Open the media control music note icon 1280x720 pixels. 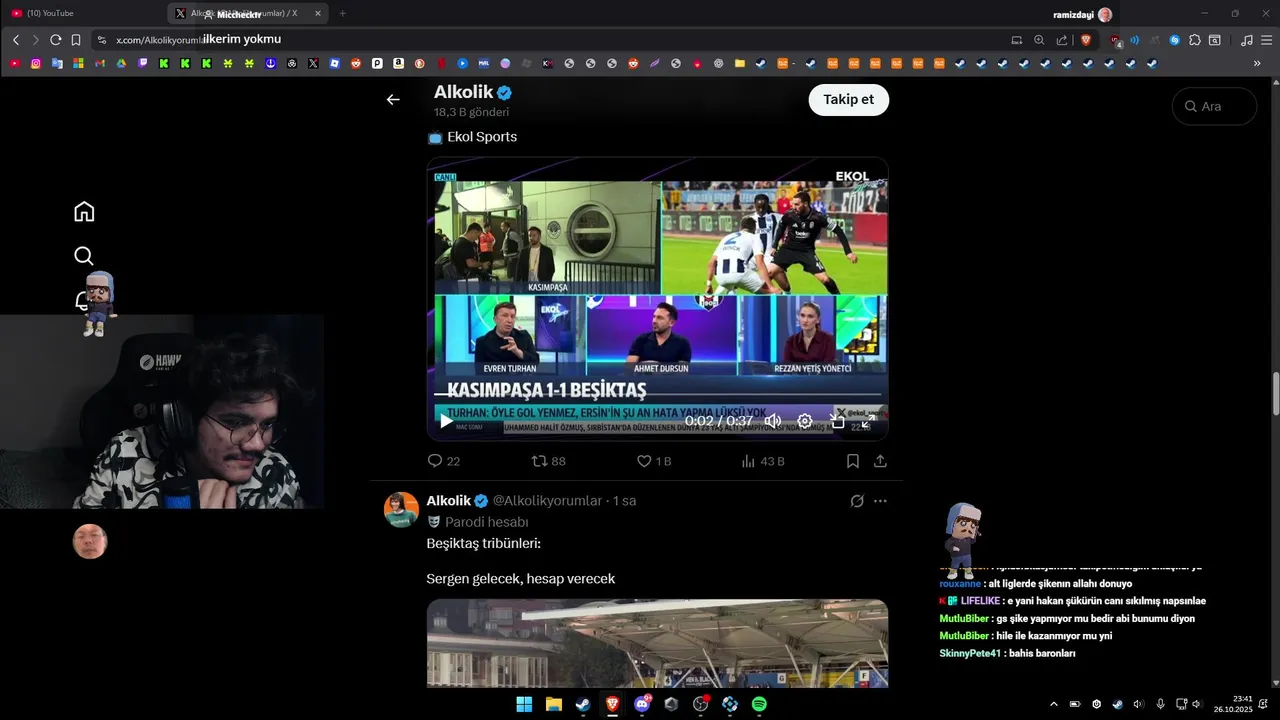pyautogui.click(x=1246, y=40)
